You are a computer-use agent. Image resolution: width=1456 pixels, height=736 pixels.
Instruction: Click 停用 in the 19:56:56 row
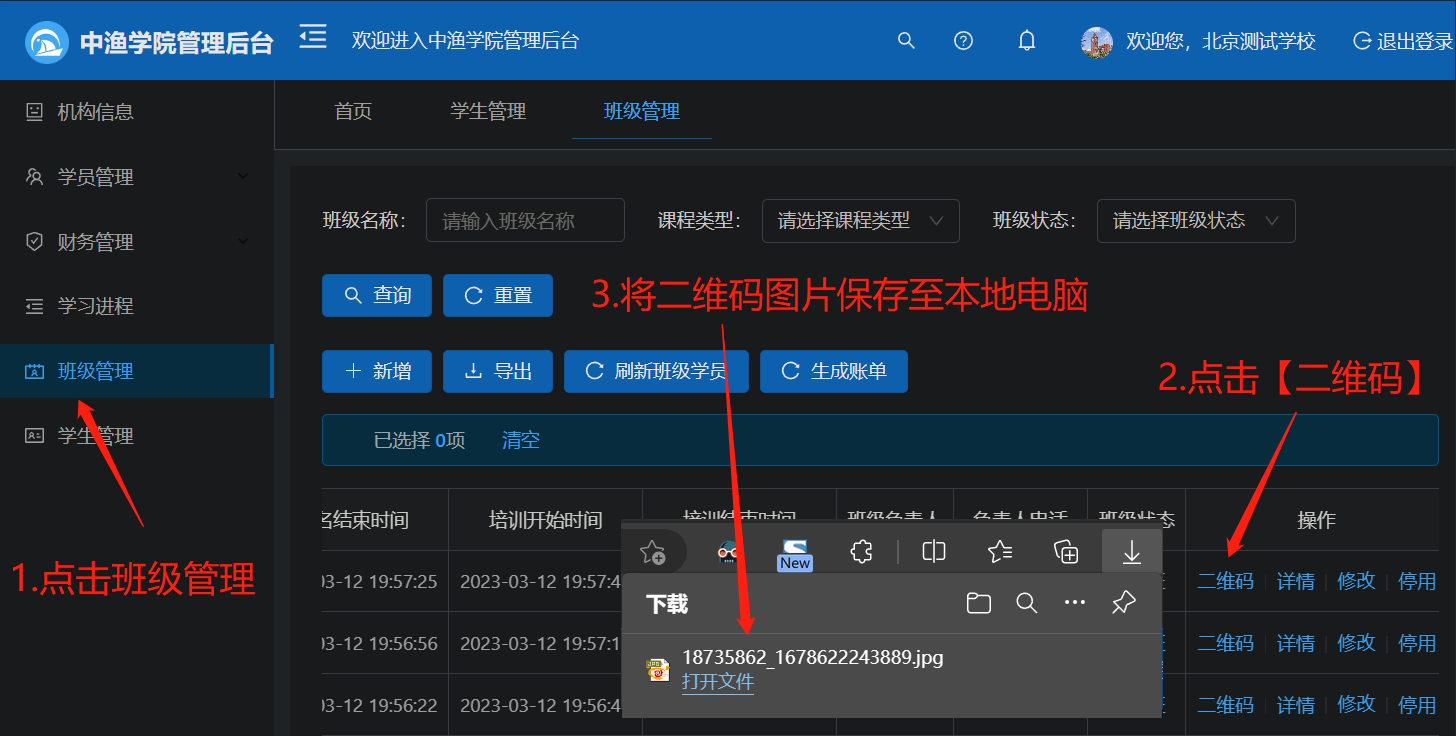[x=1417, y=643]
